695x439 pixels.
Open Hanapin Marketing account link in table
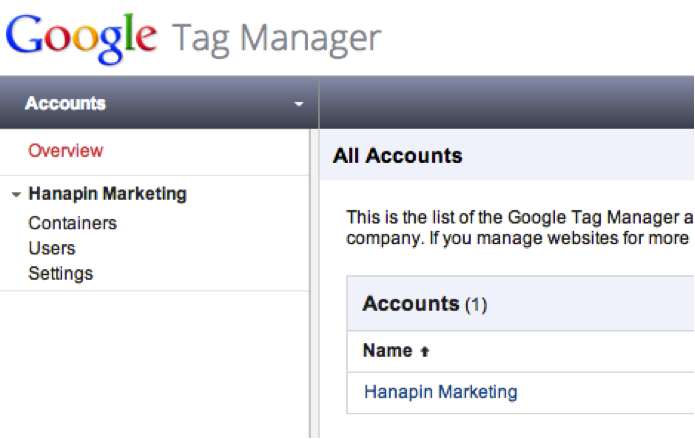(441, 392)
